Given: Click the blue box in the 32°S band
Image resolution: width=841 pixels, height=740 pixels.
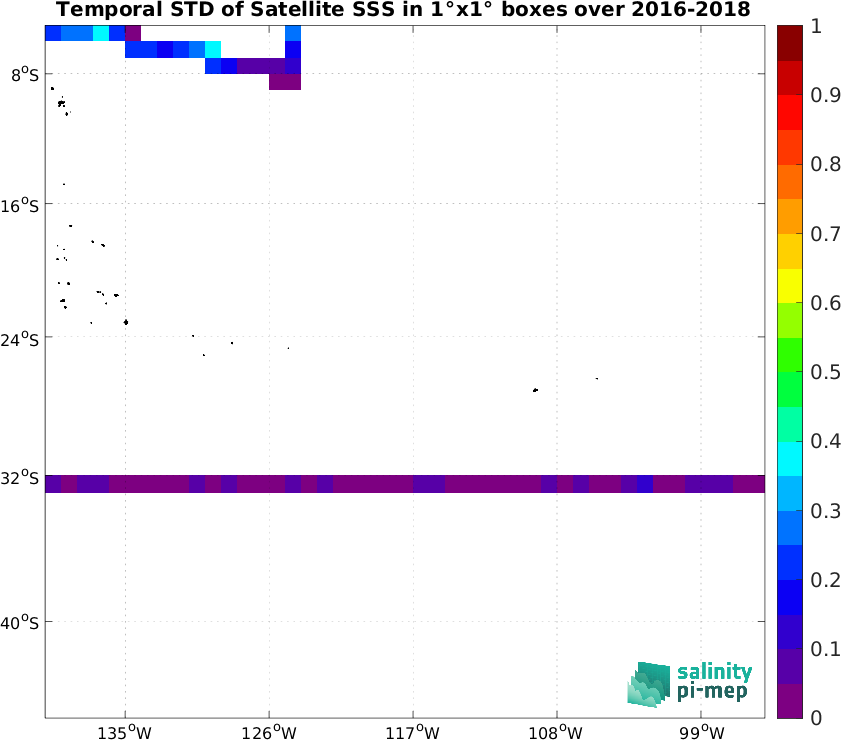Looking at the screenshot, I should (645, 484).
